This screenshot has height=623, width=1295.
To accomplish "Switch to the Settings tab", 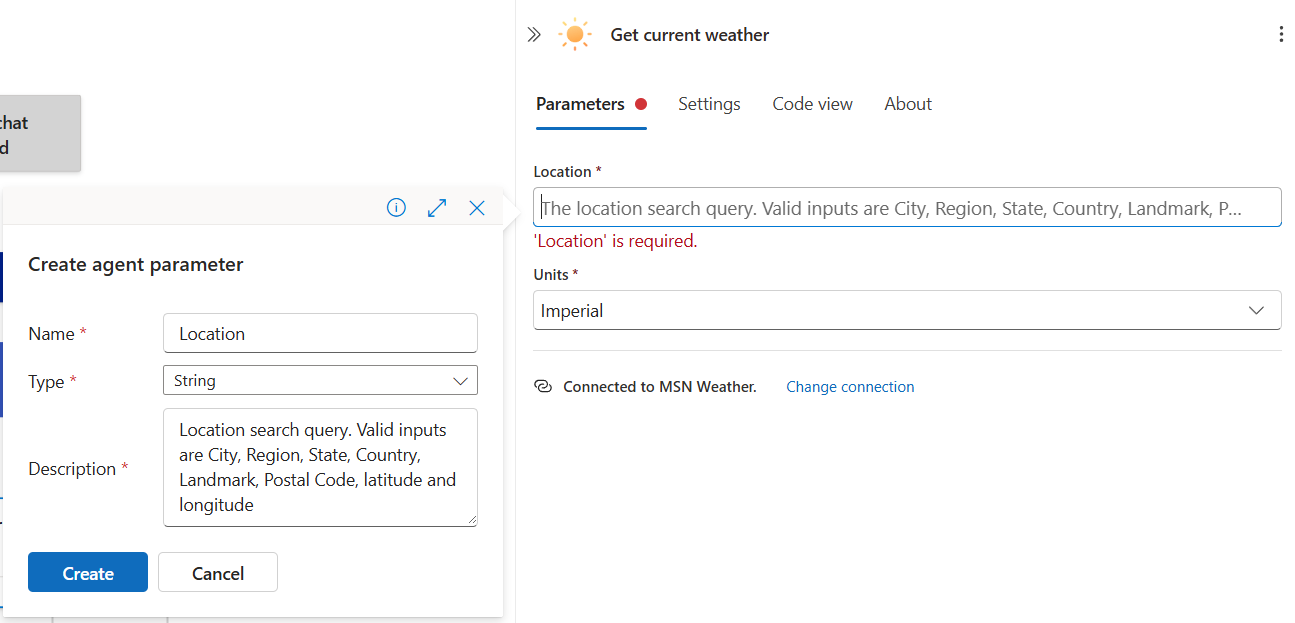I will pyautogui.click(x=709, y=103).
